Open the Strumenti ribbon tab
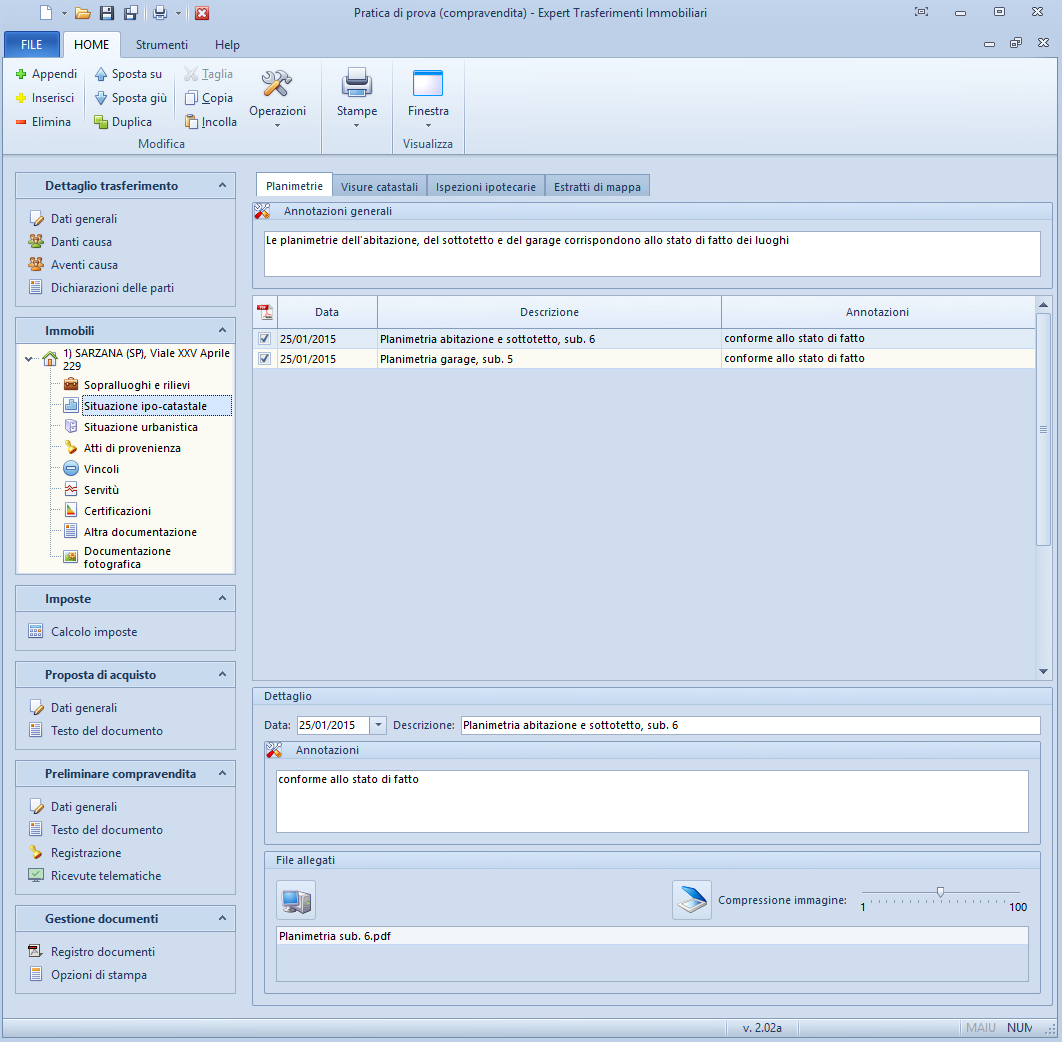 pyautogui.click(x=161, y=45)
